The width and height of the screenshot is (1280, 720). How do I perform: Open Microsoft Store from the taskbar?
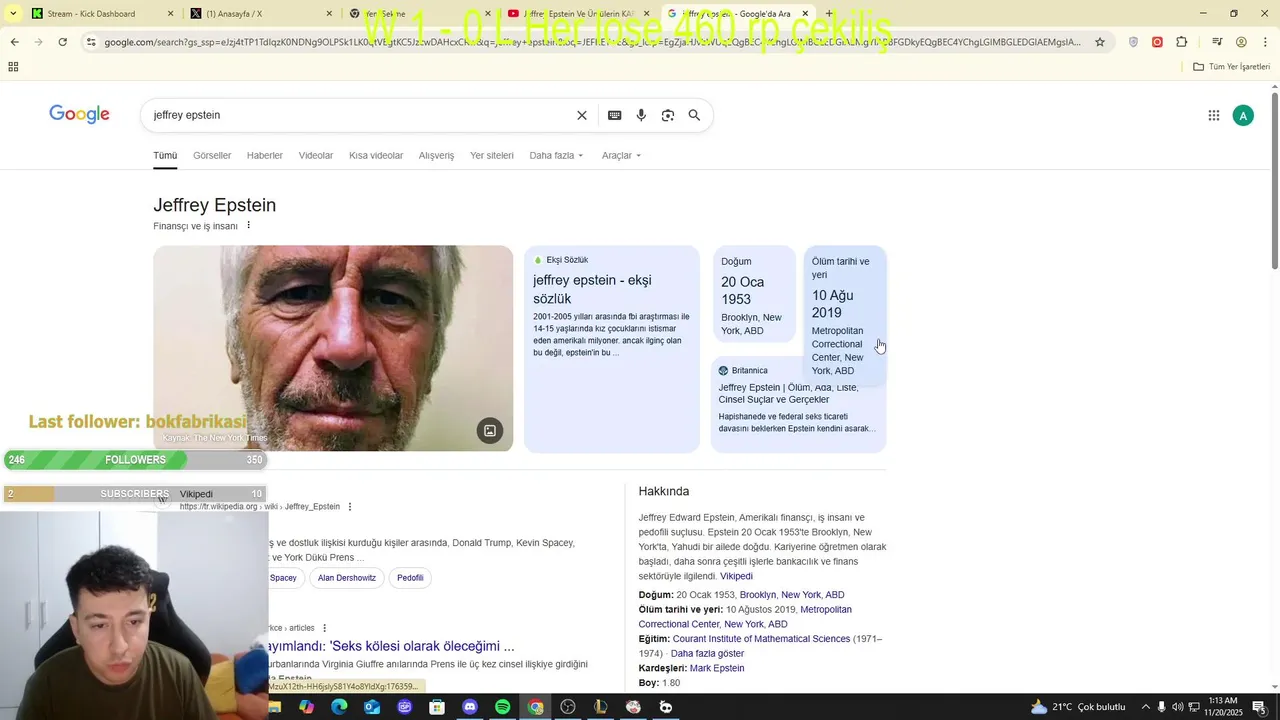coord(437,707)
